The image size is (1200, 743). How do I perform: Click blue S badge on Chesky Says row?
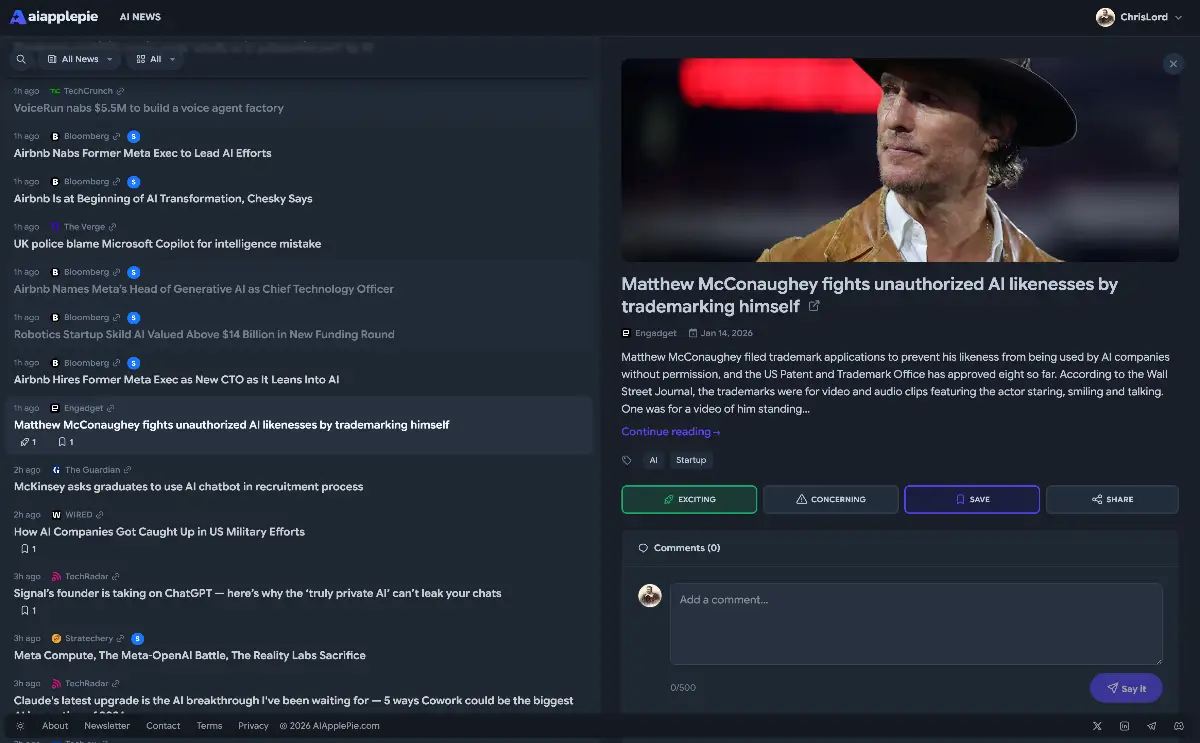134,182
